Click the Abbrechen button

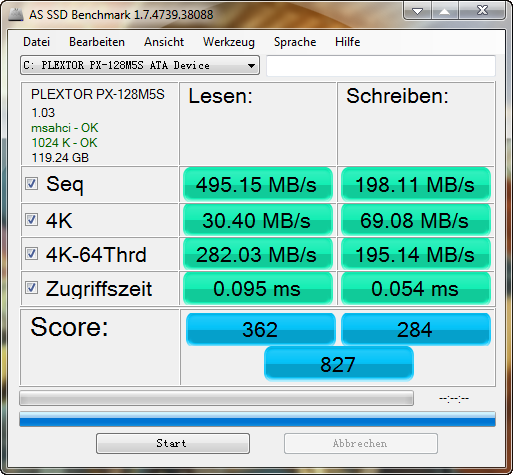(361, 443)
